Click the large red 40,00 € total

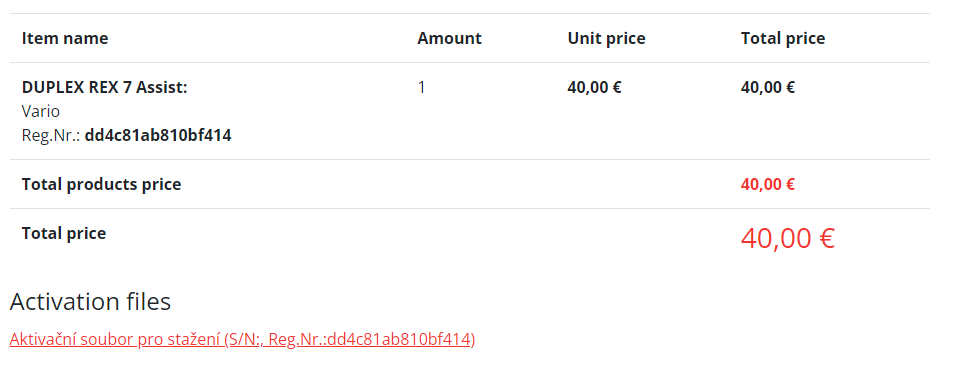[x=788, y=238]
